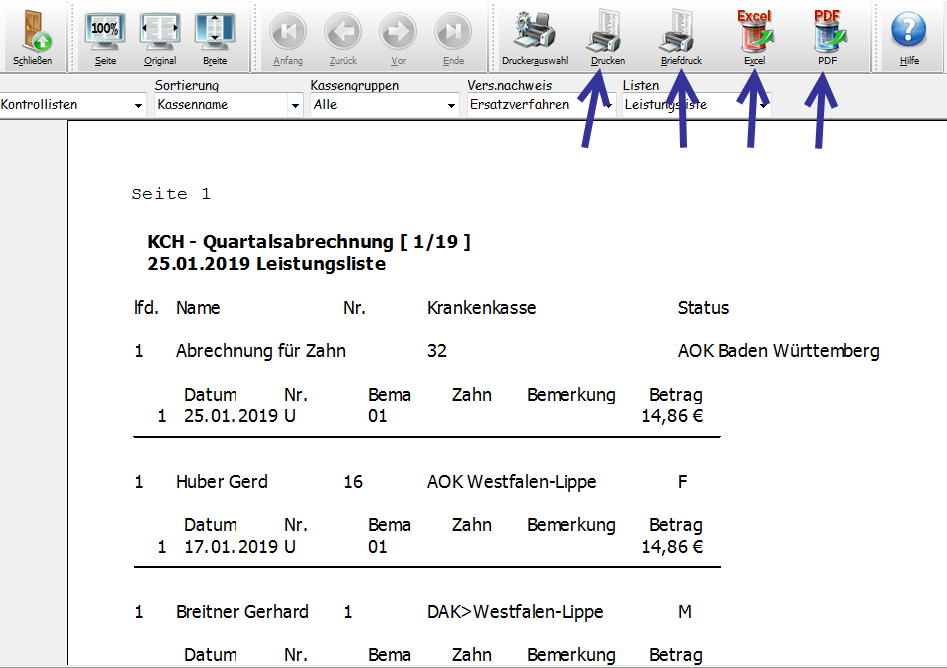Open the Kassengruppen dropdown showing Alle
Image resolution: width=947 pixels, height=668 pixels.
click(451, 105)
